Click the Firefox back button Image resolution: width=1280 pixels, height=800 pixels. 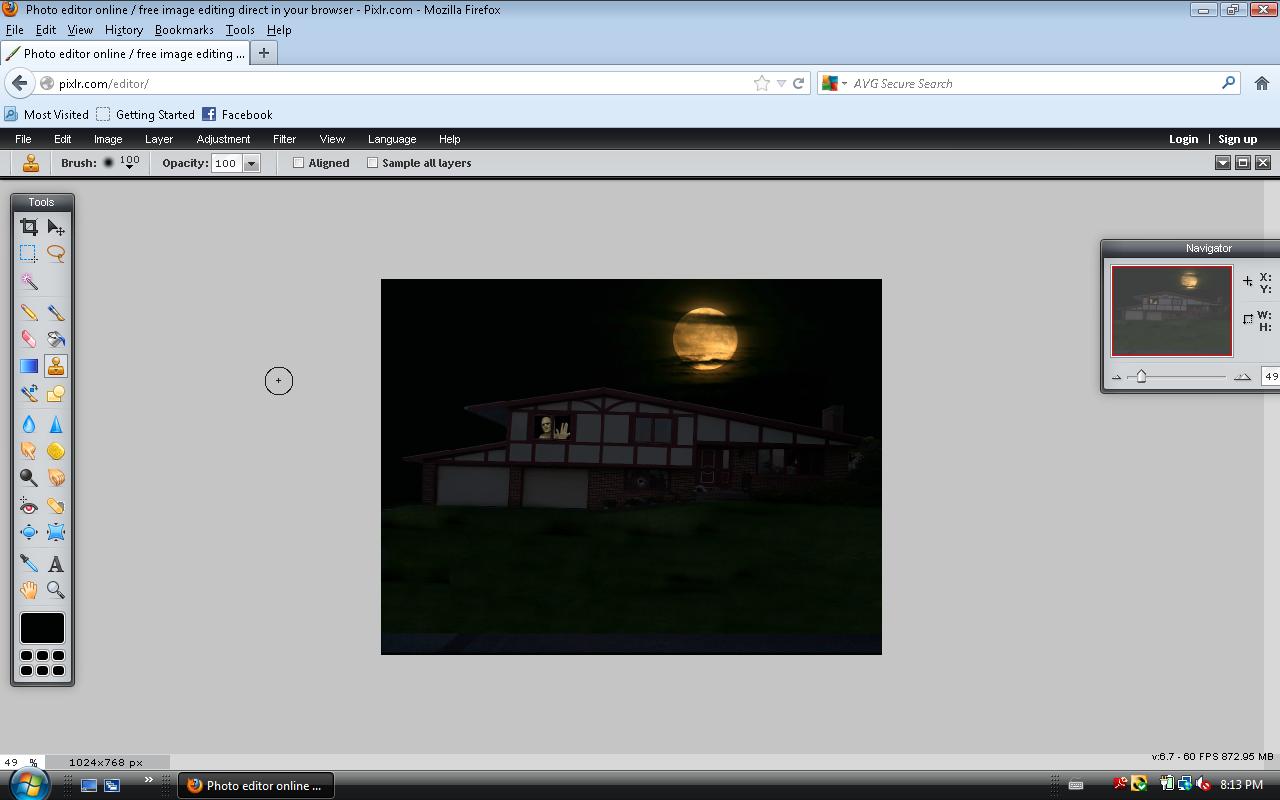coord(19,83)
